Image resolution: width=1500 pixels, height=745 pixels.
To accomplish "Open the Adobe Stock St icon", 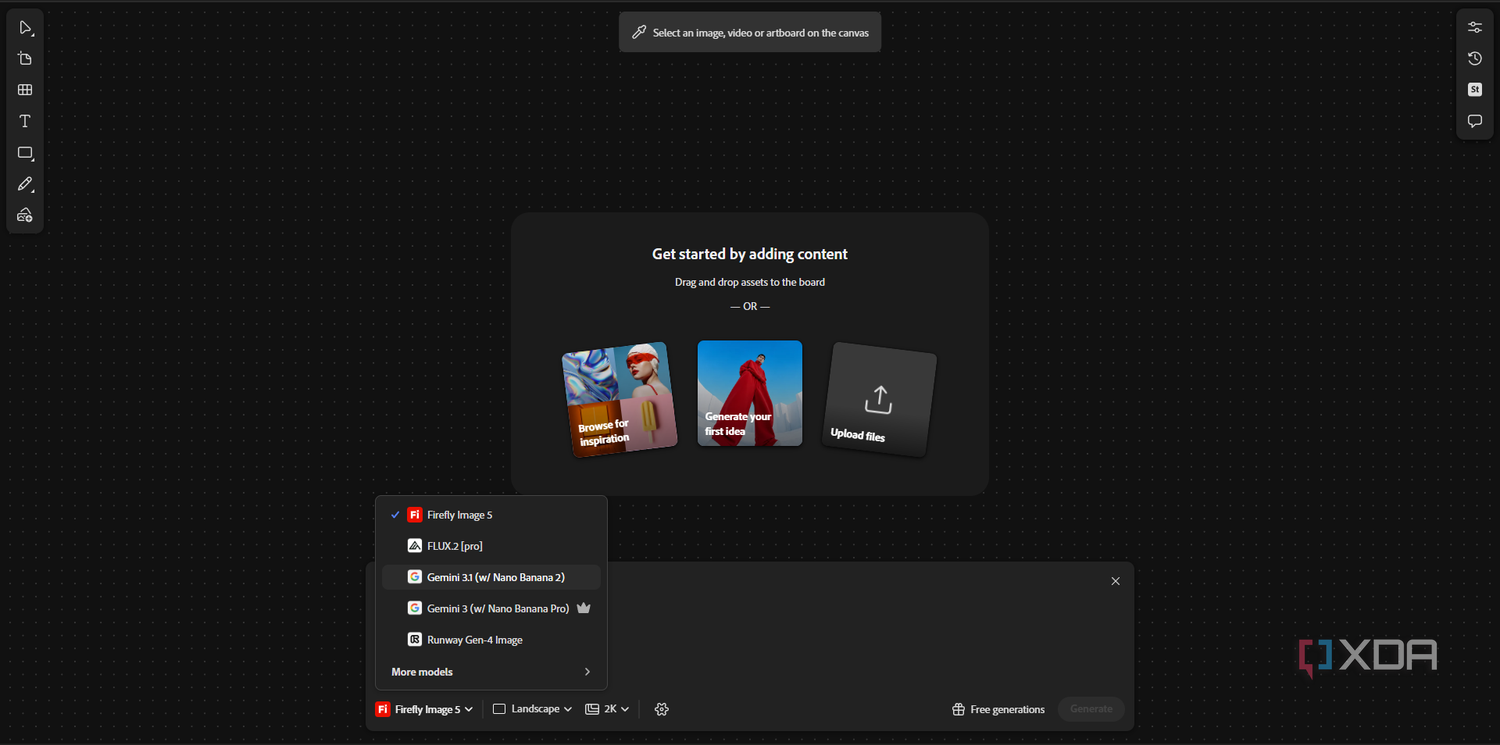I will coord(1474,90).
